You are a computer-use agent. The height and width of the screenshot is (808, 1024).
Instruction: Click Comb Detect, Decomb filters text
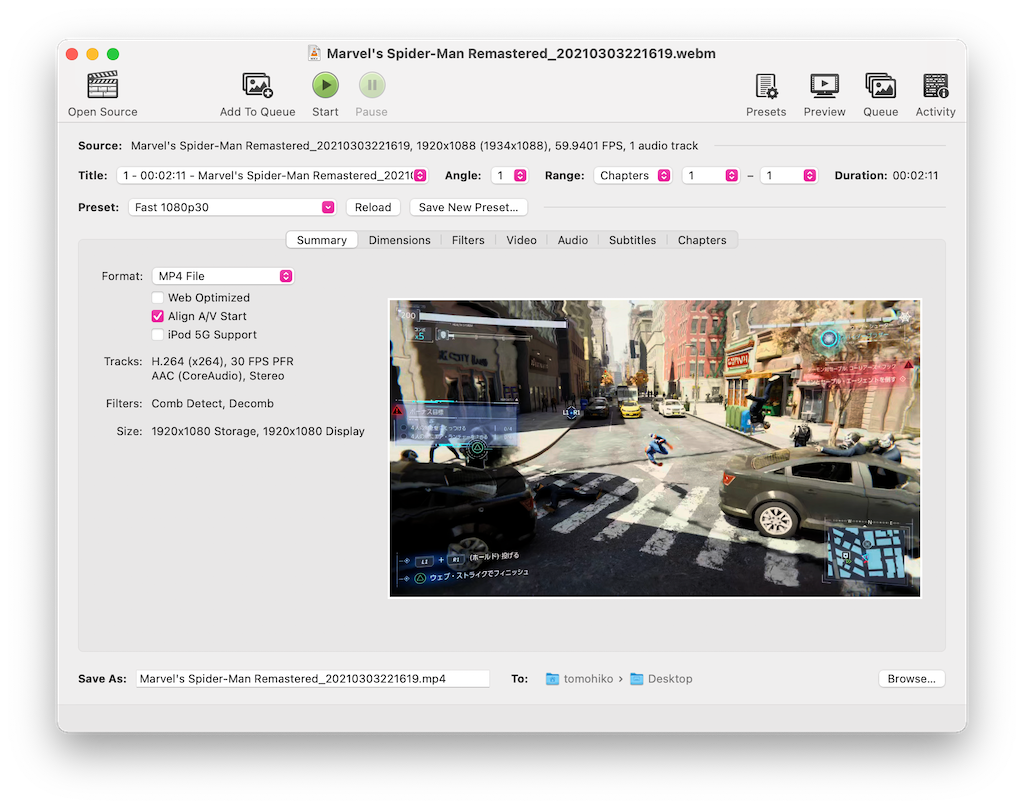212,404
